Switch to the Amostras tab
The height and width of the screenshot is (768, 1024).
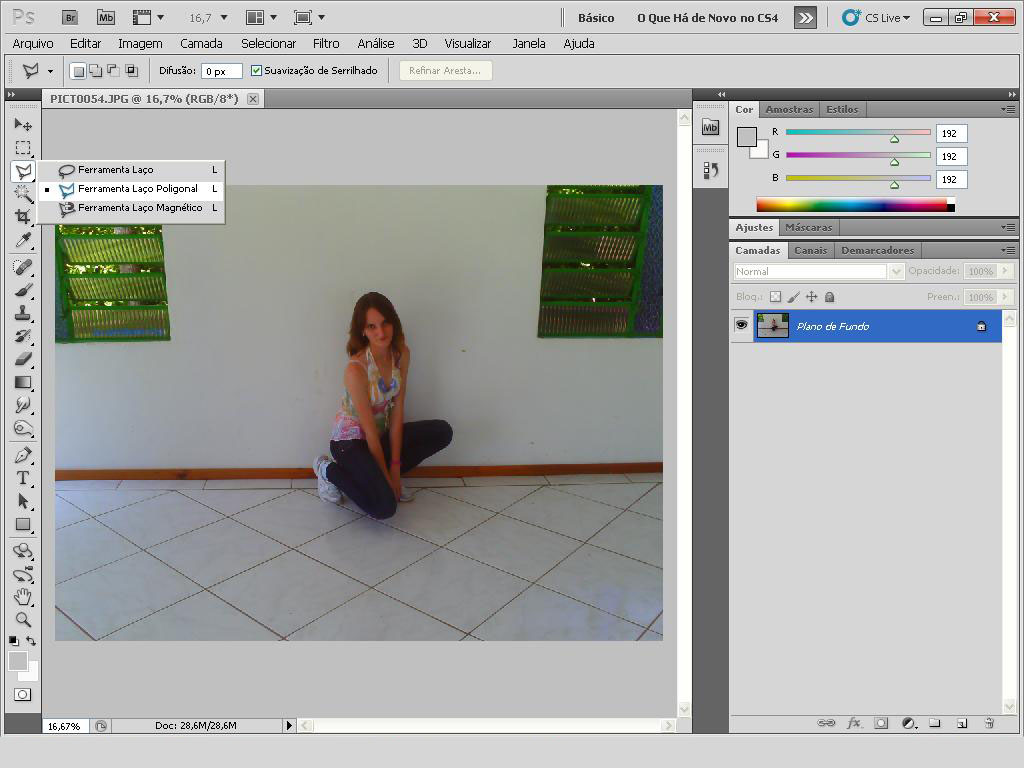click(x=789, y=110)
